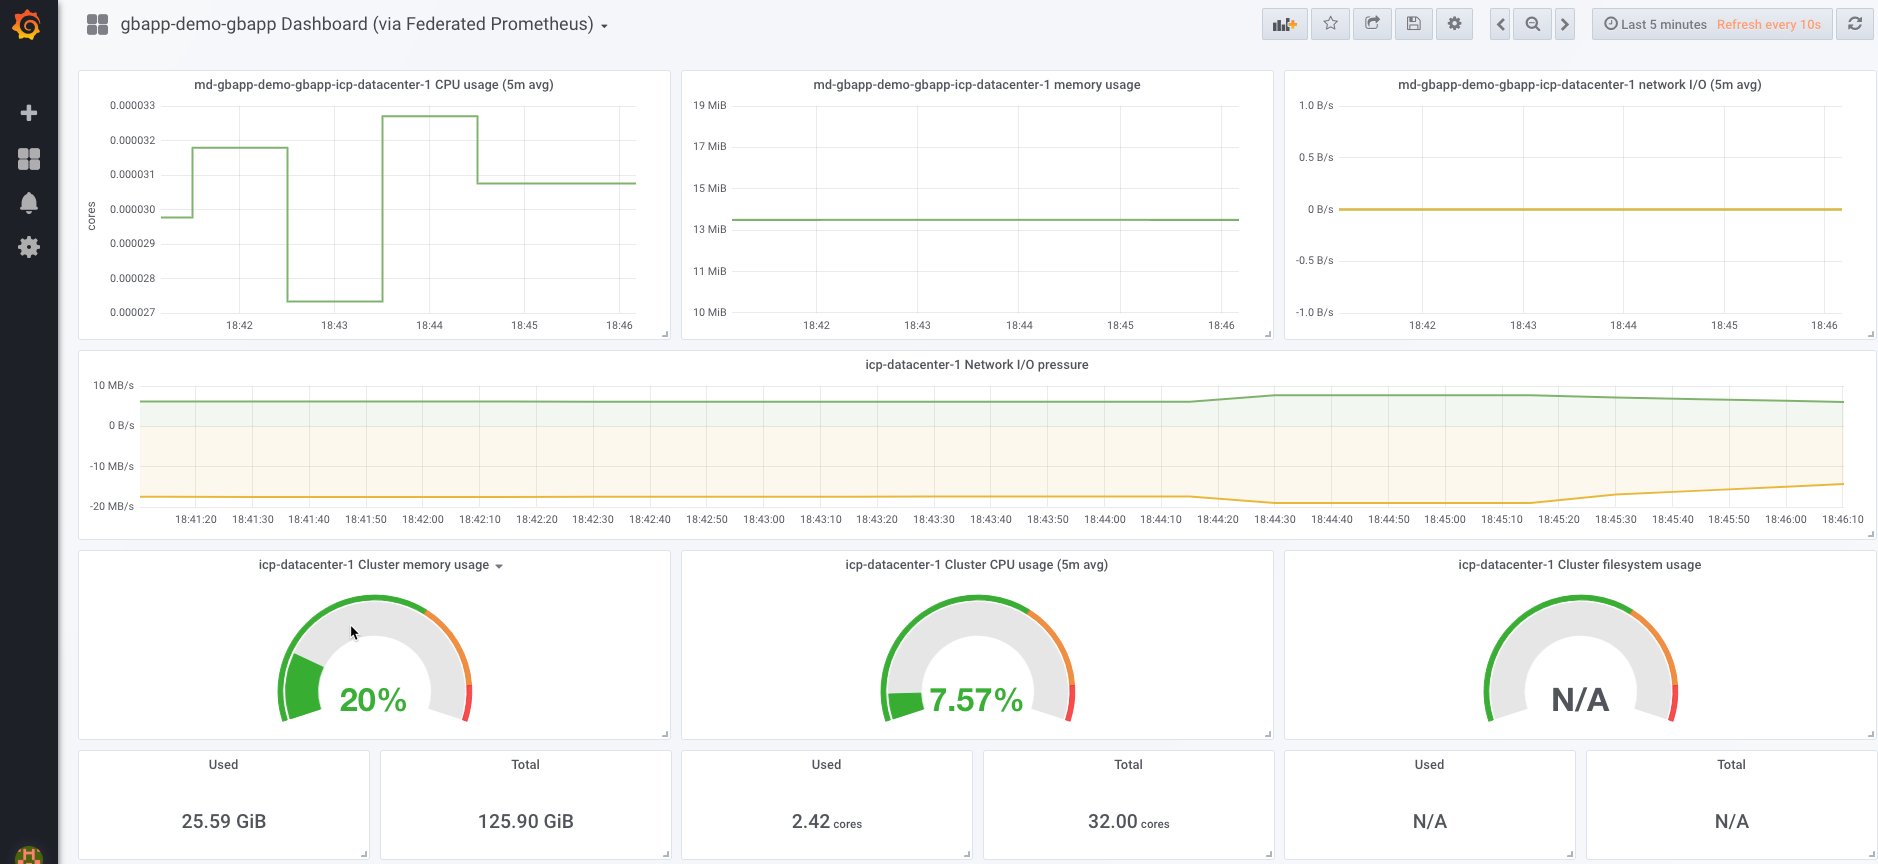The height and width of the screenshot is (864, 1878).
Task: Click the user avatar in sidebar
Action: (29, 856)
